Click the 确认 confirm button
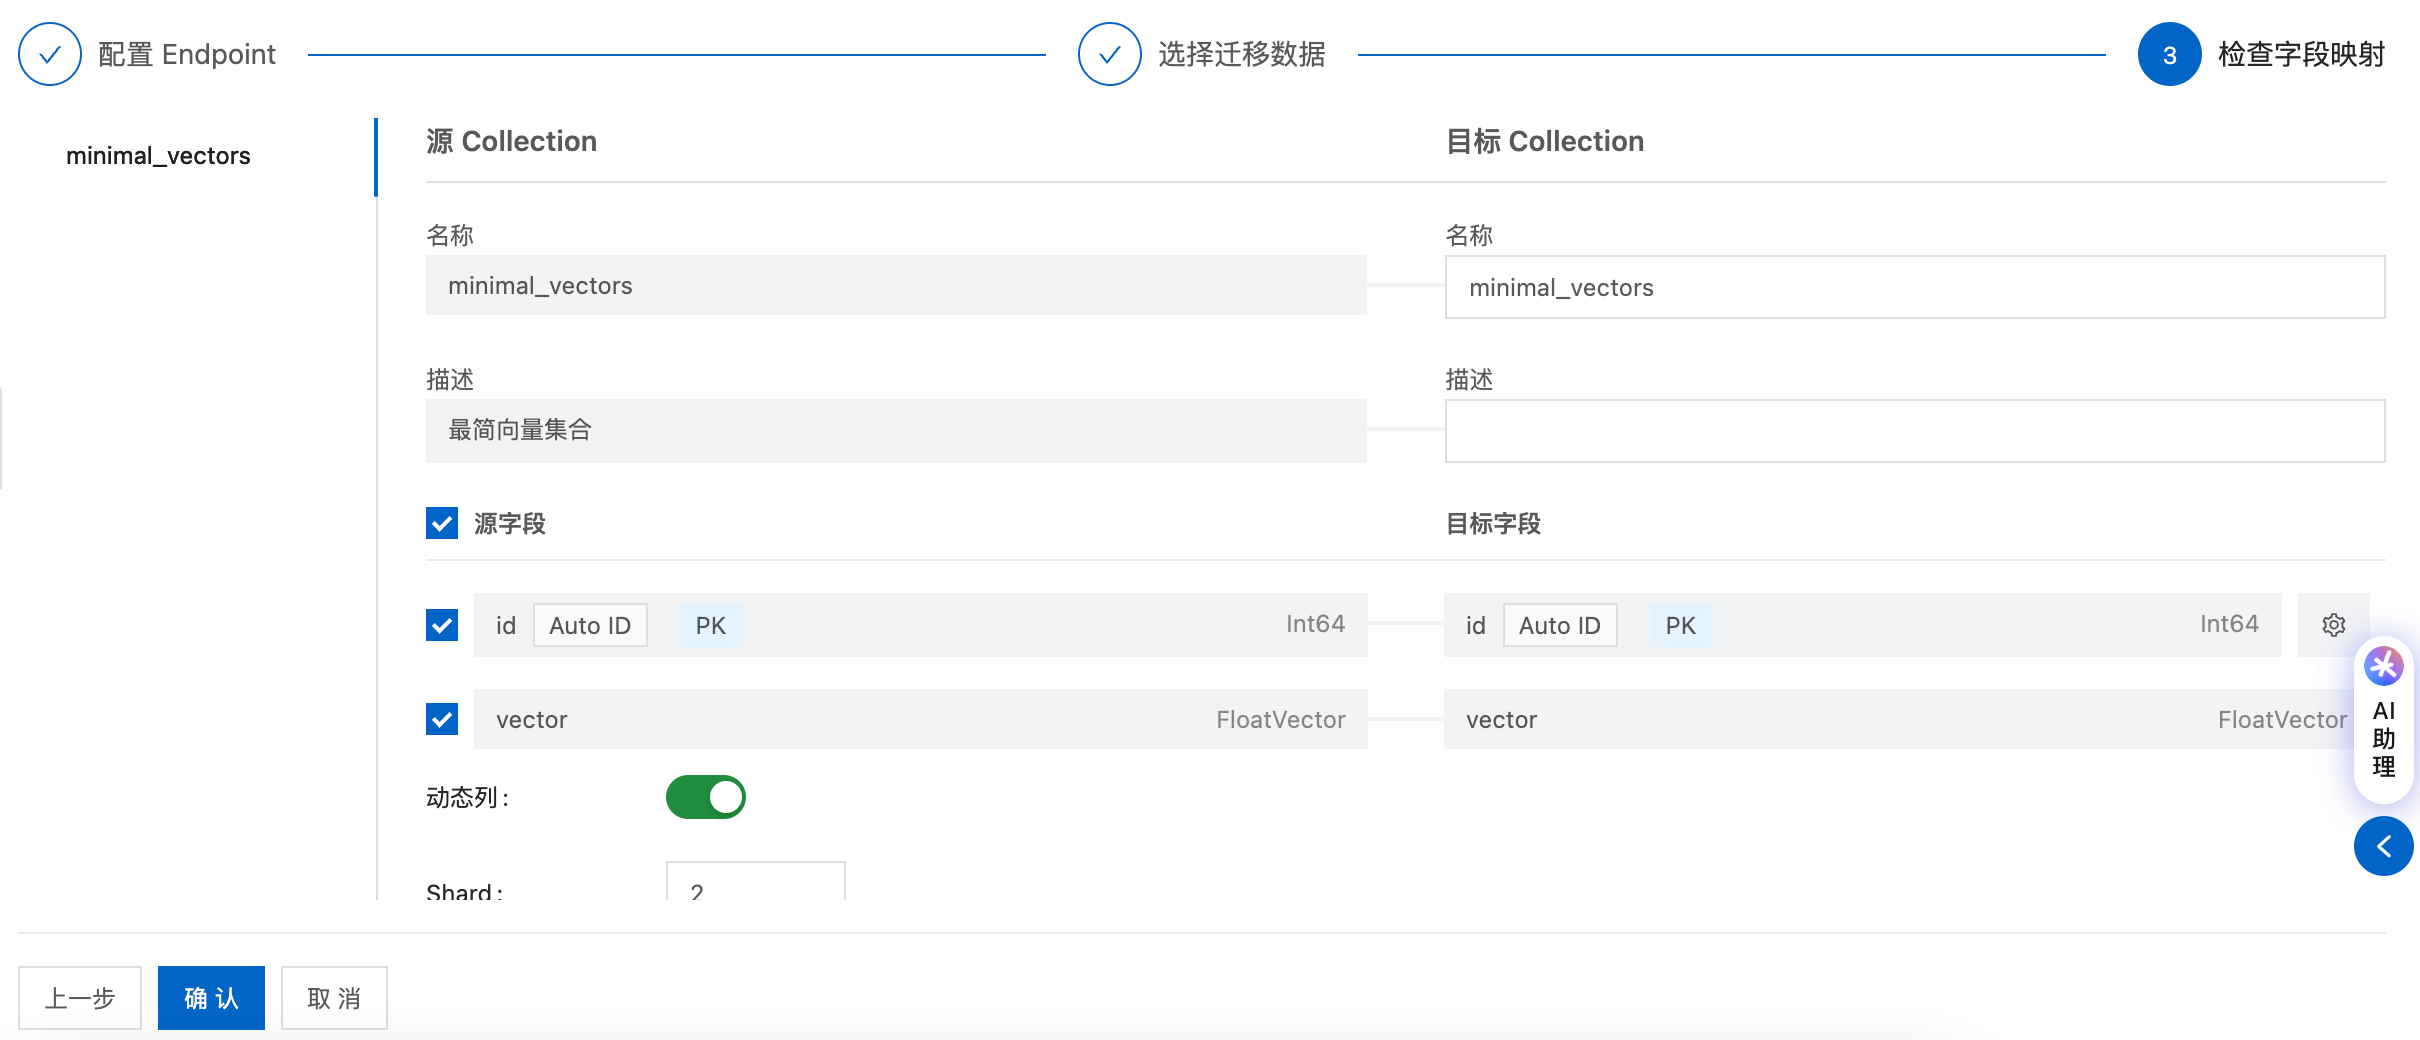2420x1040 pixels. (x=211, y=998)
